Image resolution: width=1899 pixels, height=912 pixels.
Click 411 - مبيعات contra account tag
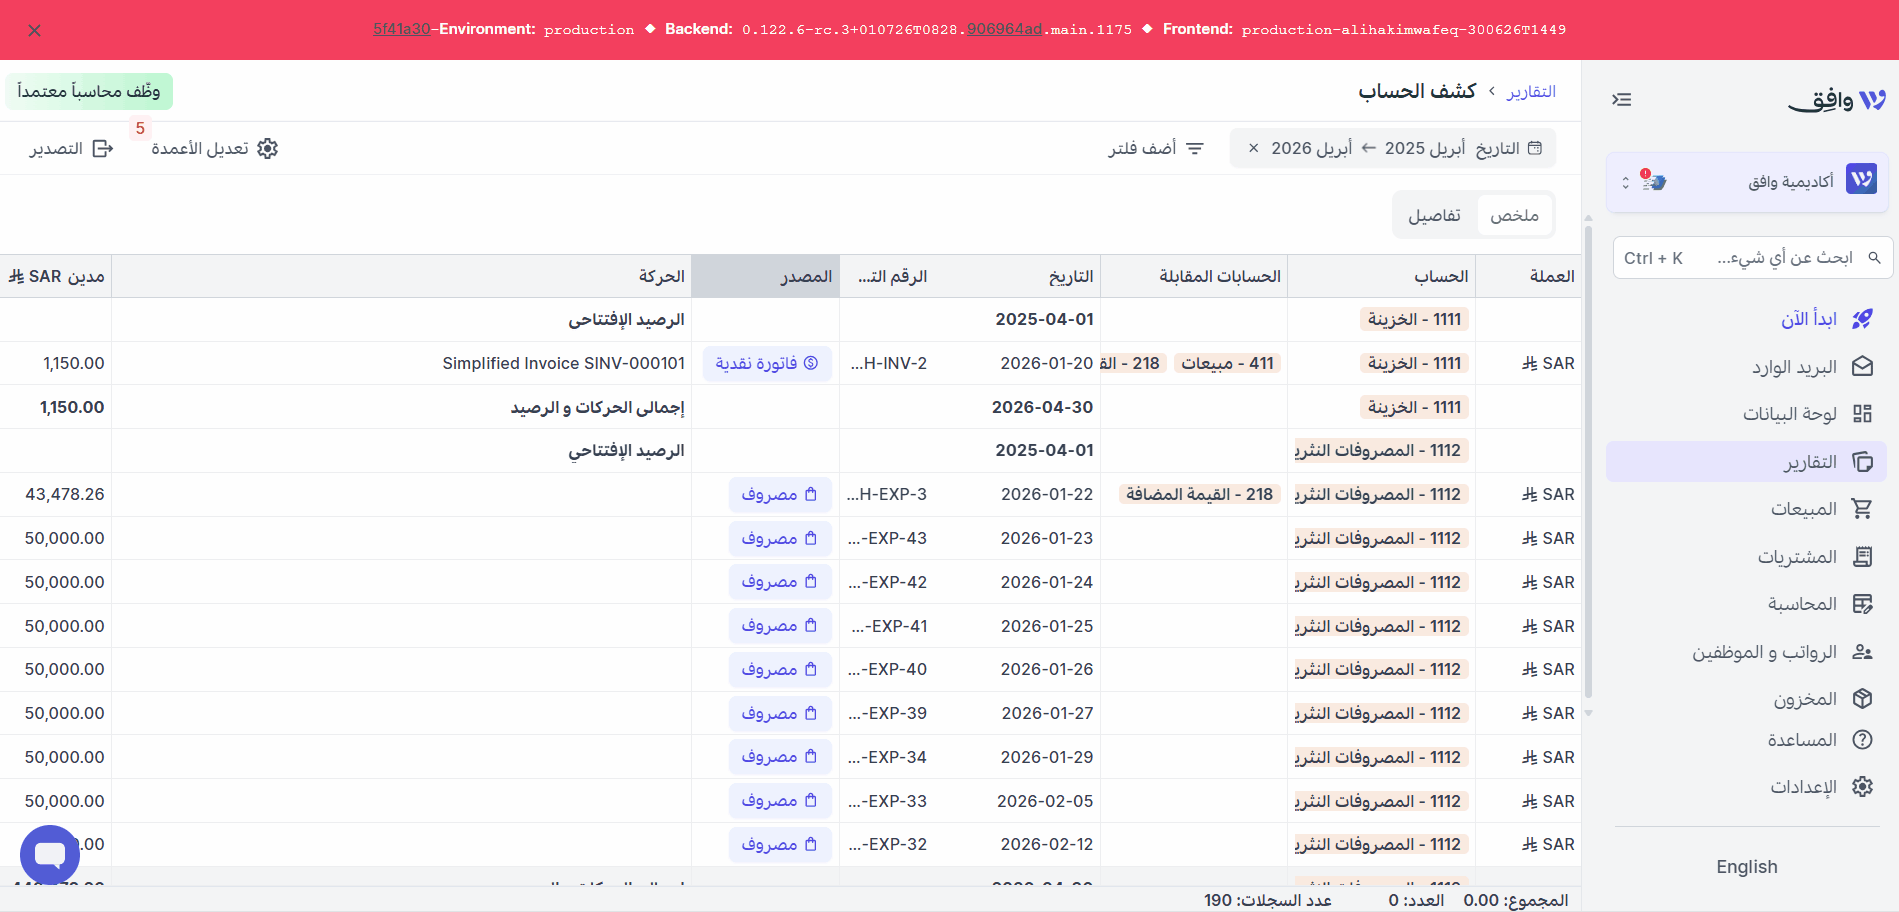[x=1227, y=363]
